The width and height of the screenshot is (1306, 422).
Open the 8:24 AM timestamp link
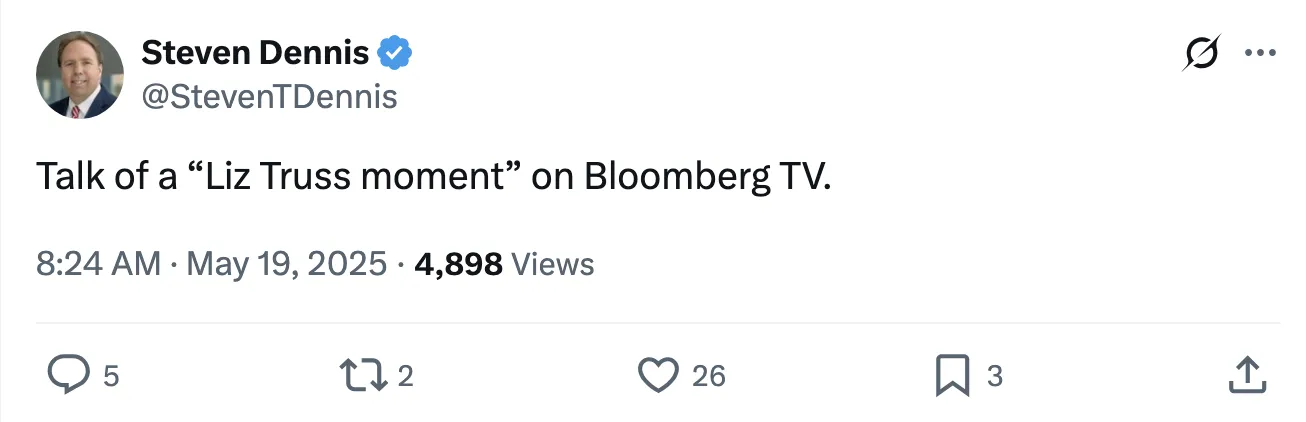coord(98,264)
